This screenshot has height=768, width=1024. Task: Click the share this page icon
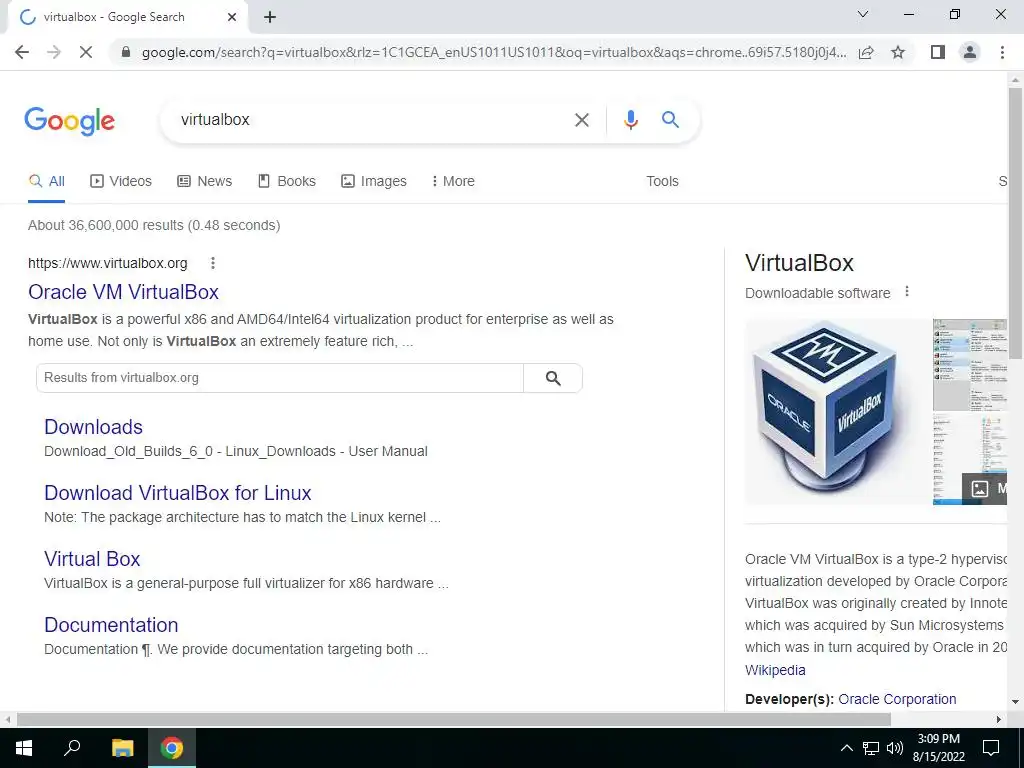pos(866,52)
